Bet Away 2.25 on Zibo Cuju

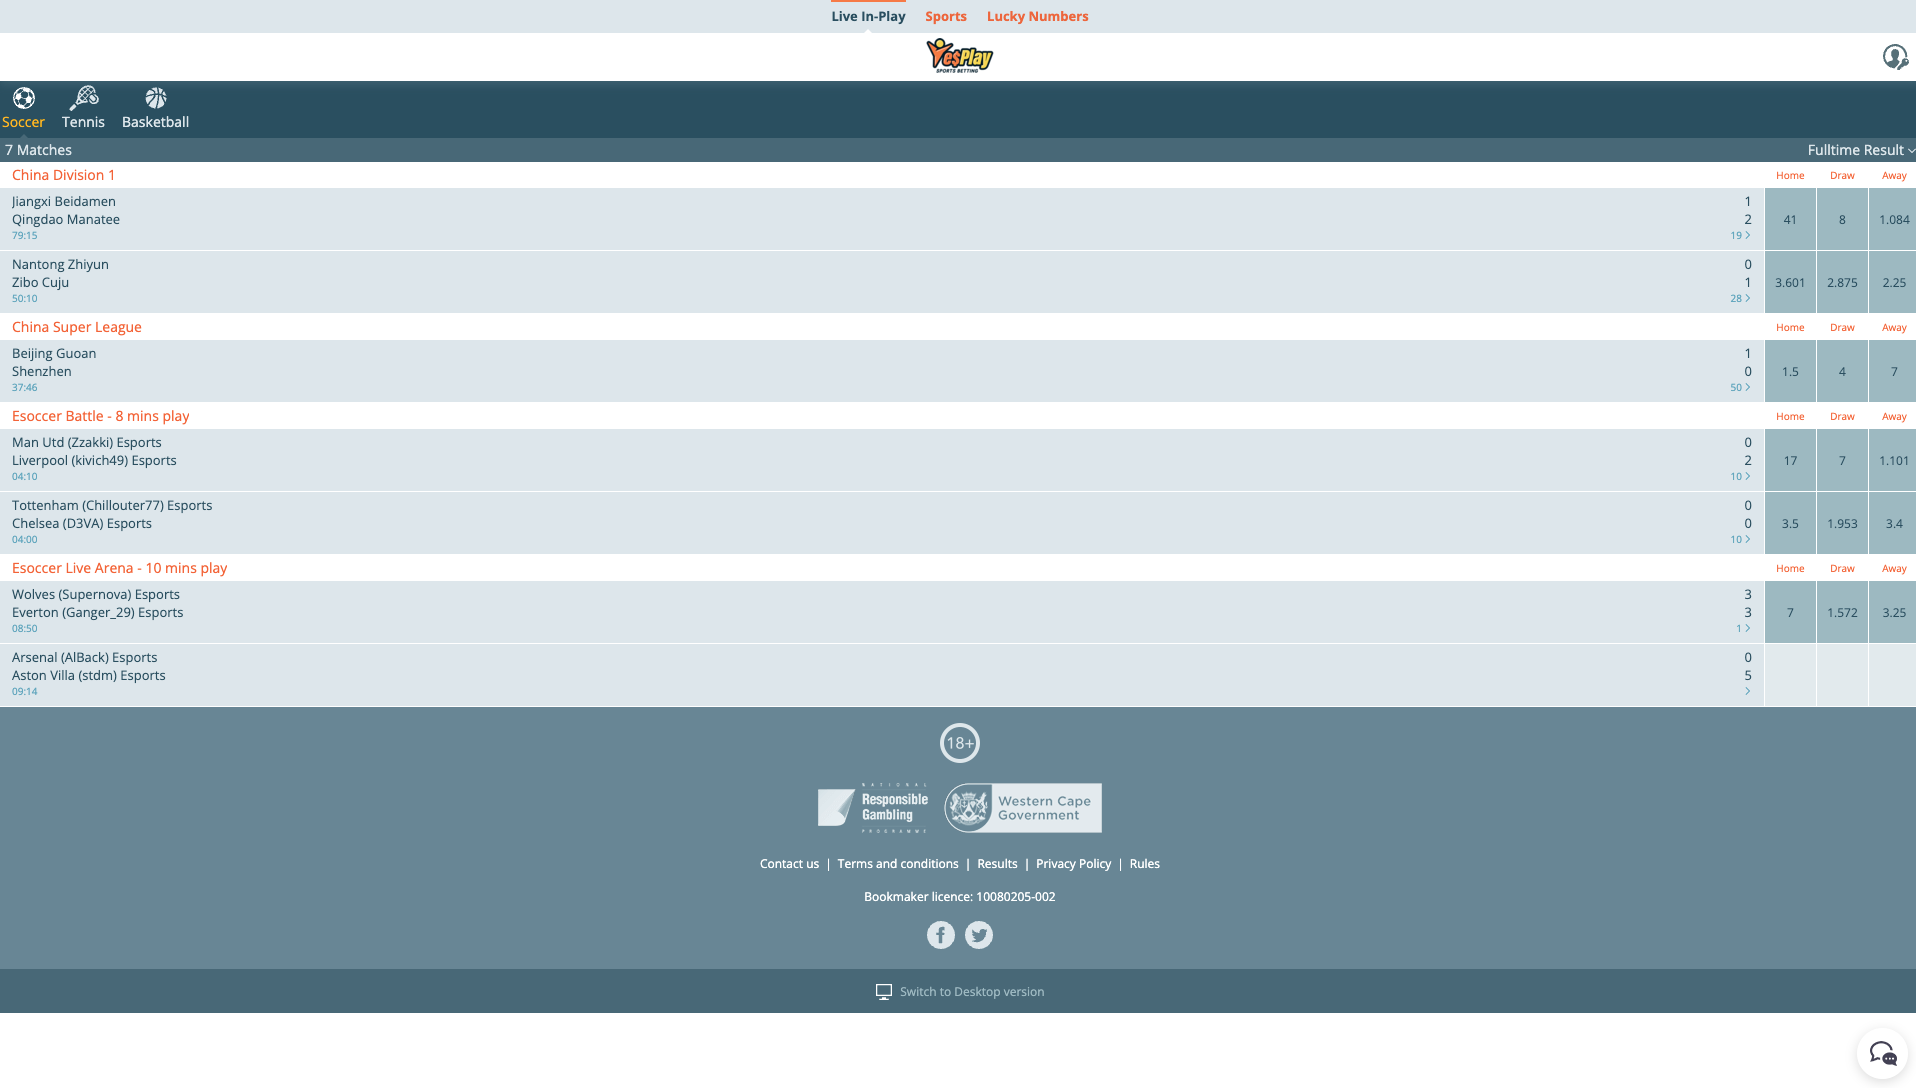coord(1893,283)
